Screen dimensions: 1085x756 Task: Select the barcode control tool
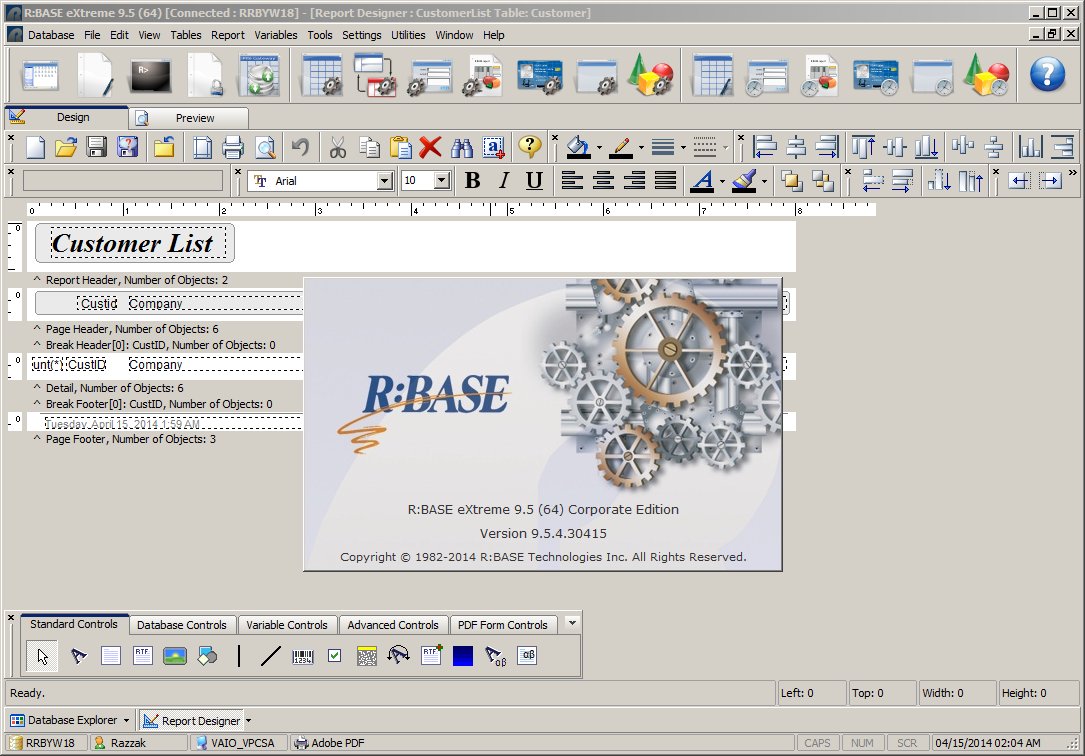point(302,656)
